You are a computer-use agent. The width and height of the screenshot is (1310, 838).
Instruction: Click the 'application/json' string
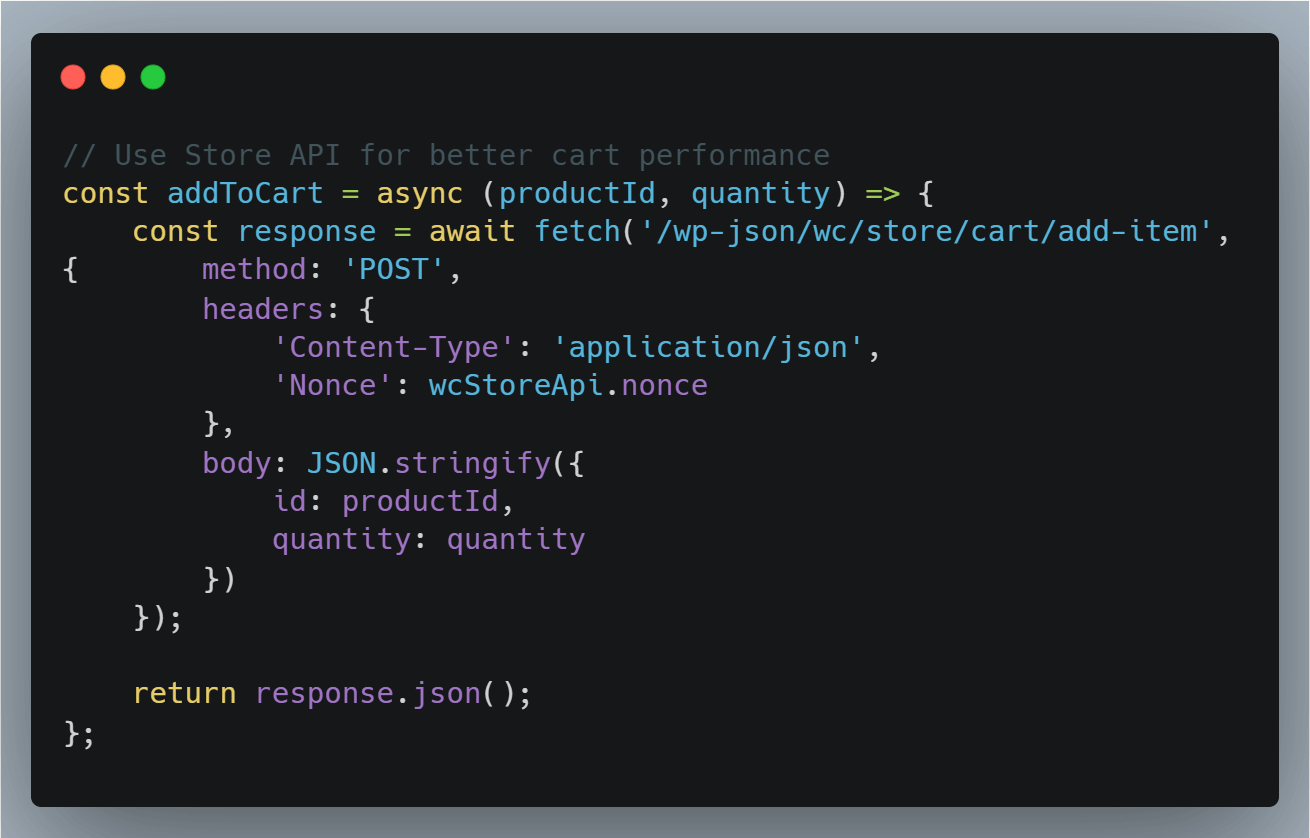(706, 347)
